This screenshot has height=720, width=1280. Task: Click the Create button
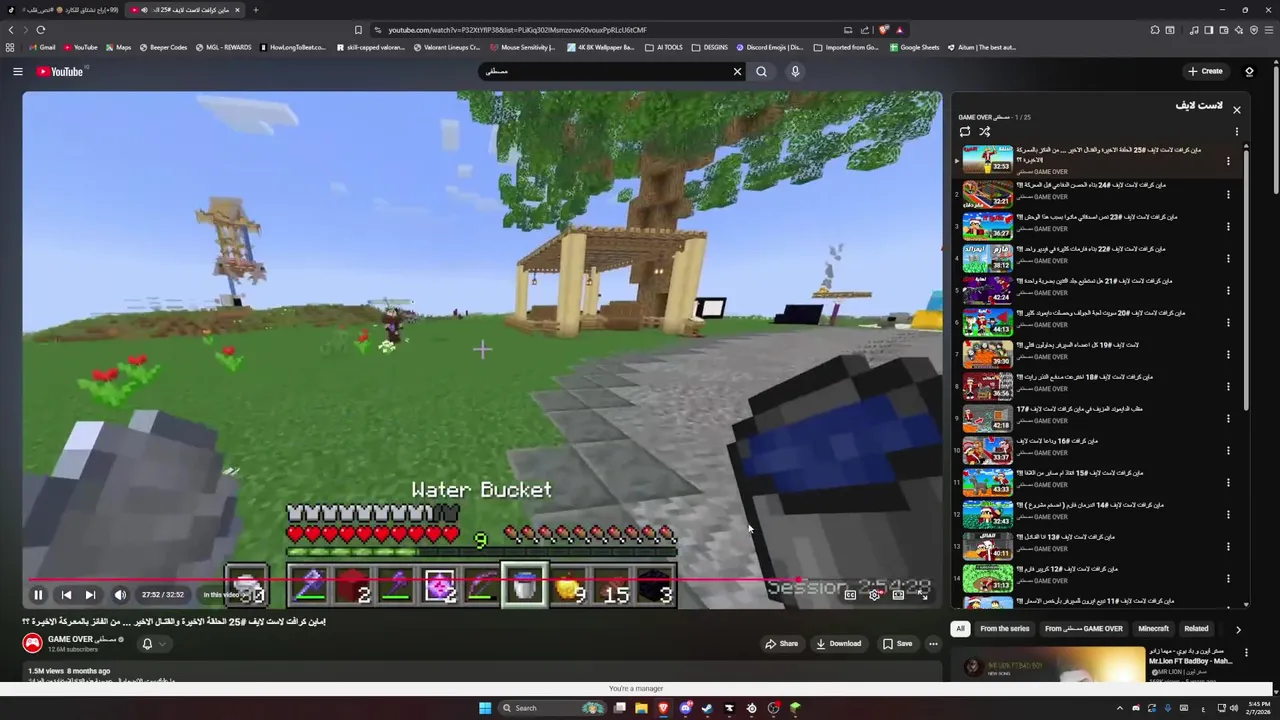coord(1205,71)
